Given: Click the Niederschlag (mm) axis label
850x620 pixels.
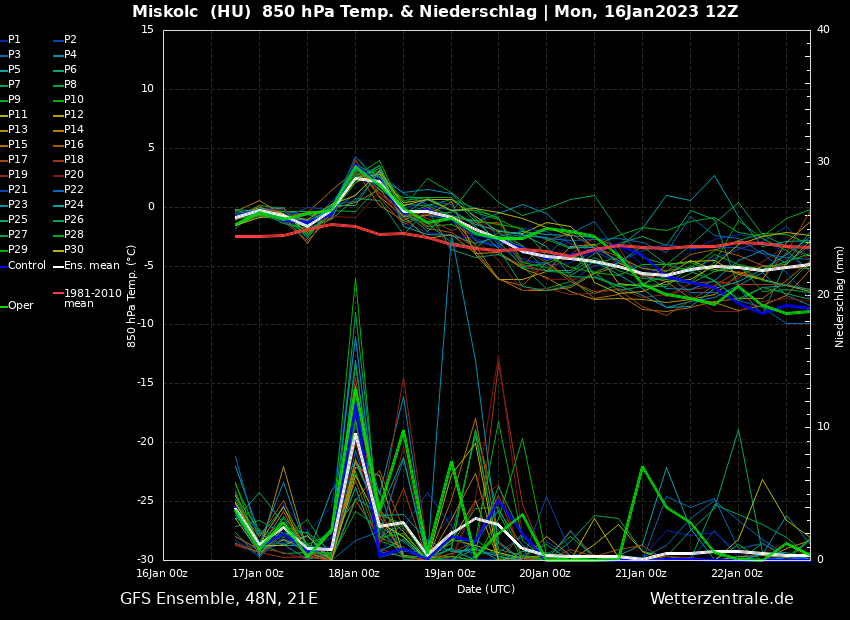Looking at the screenshot, I should pos(840,296).
